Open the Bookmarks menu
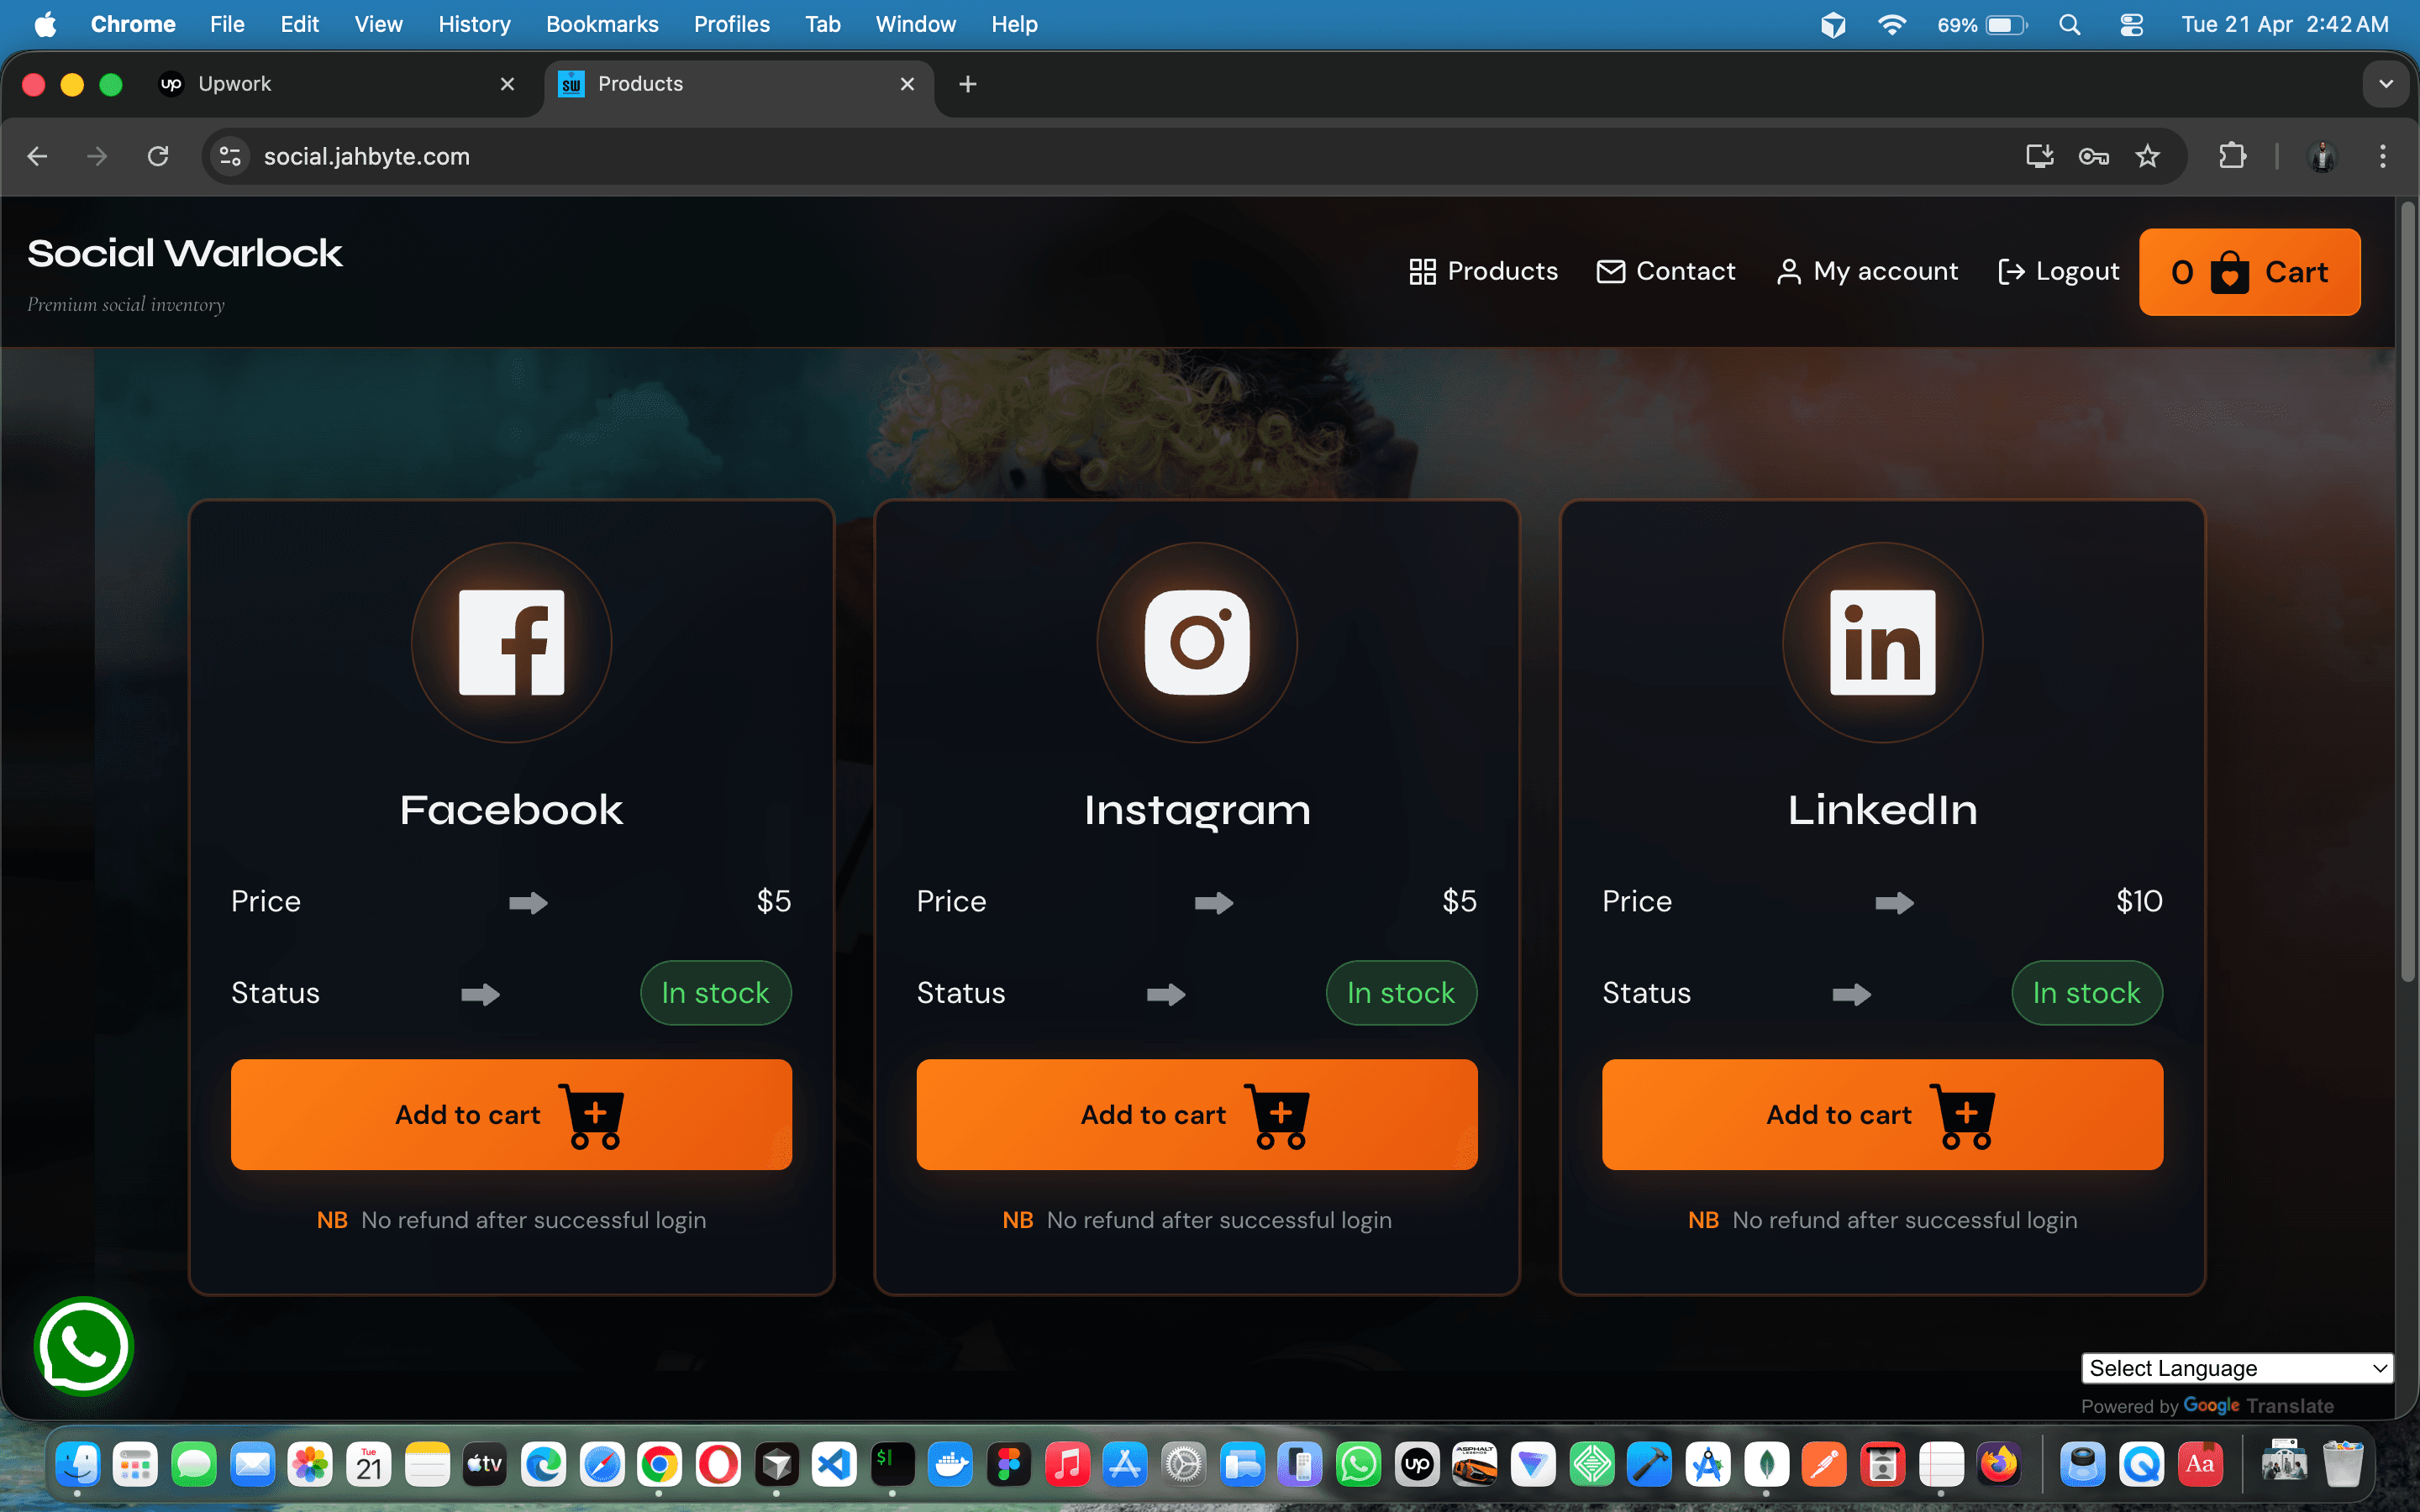The image size is (2420, 1512). pos(601,24)
